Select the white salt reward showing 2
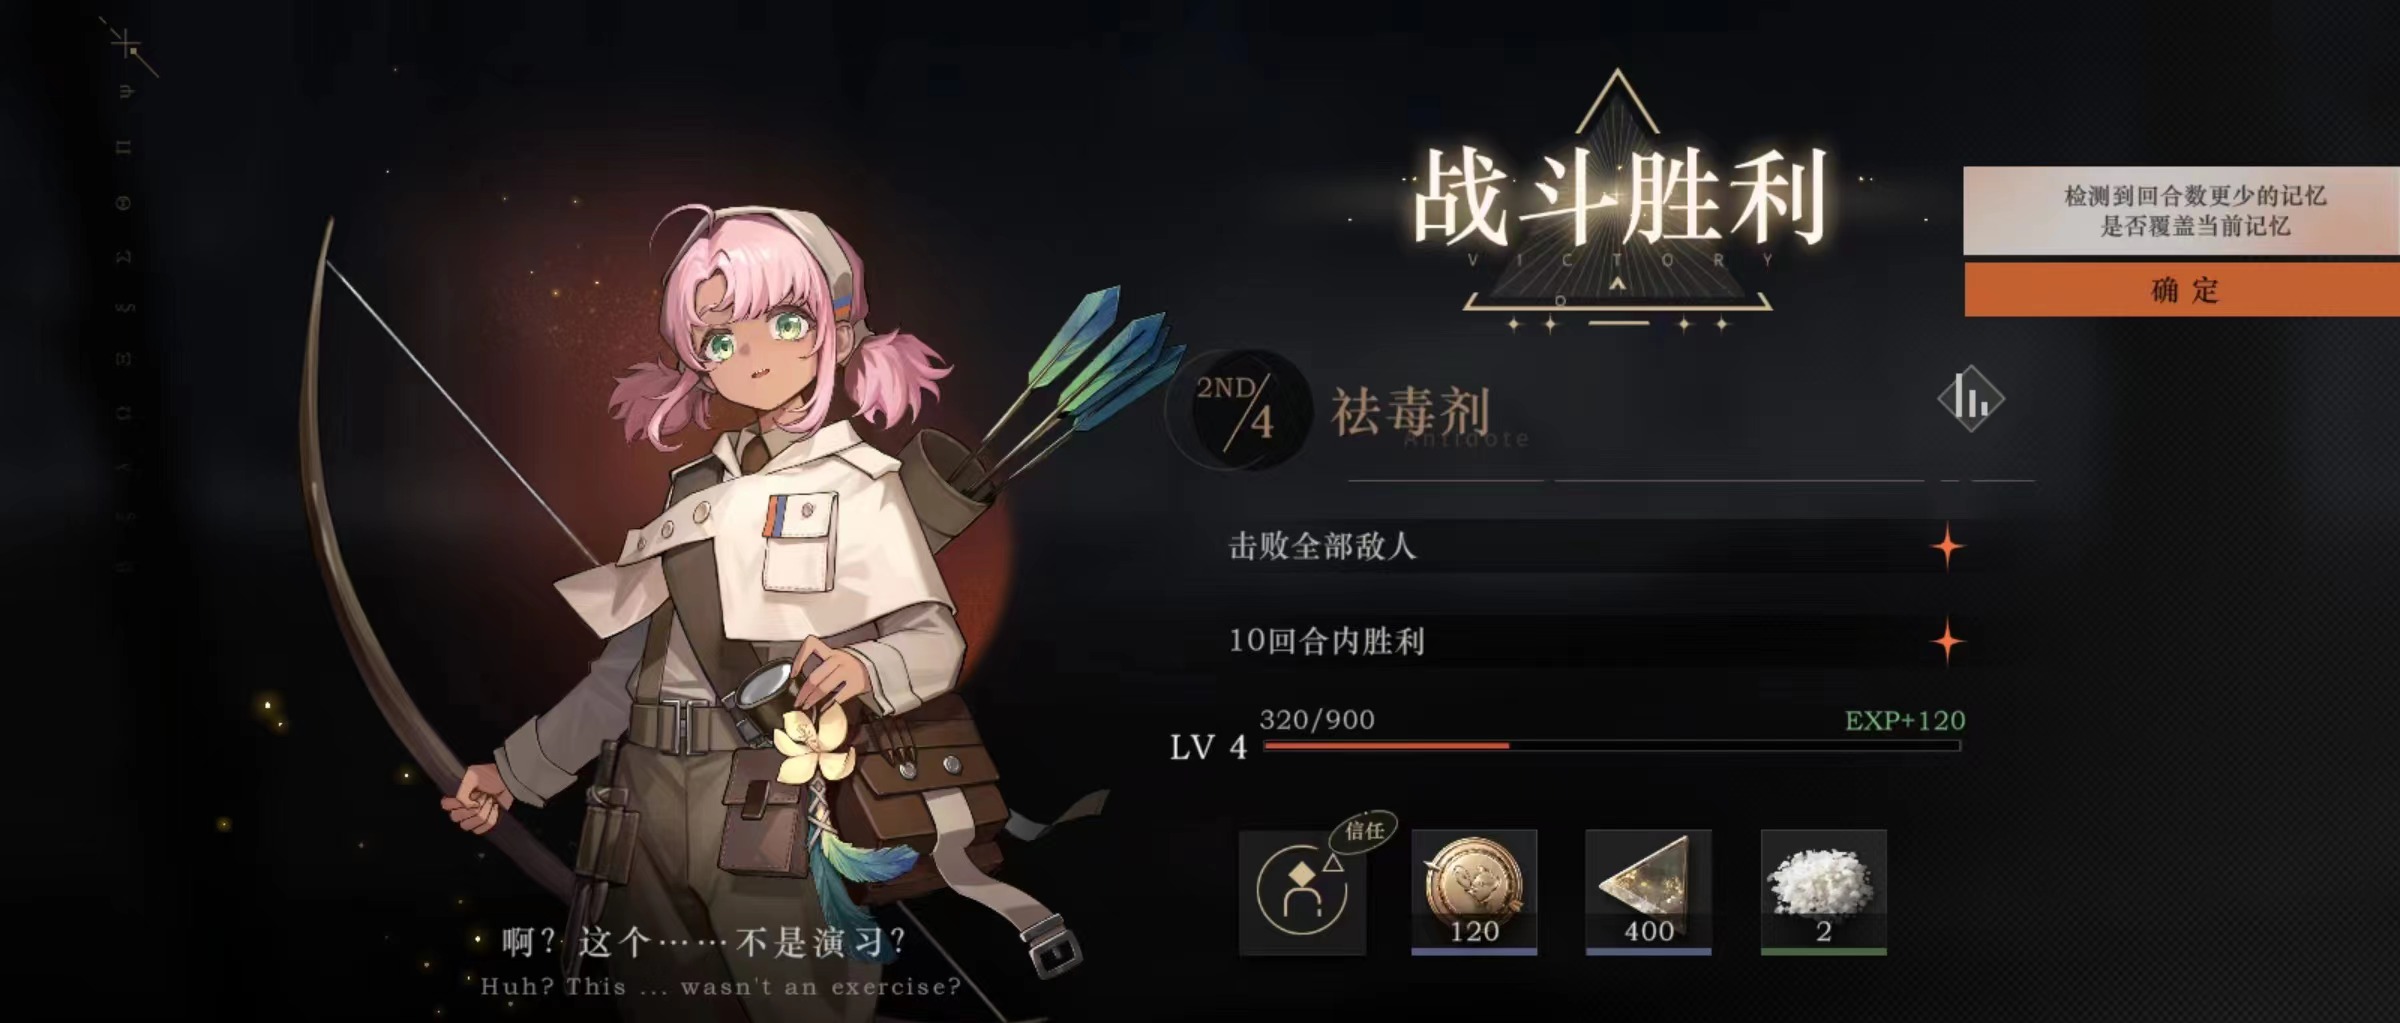The width and height of the screenshot is (2400, 1023). point(1823,892)
